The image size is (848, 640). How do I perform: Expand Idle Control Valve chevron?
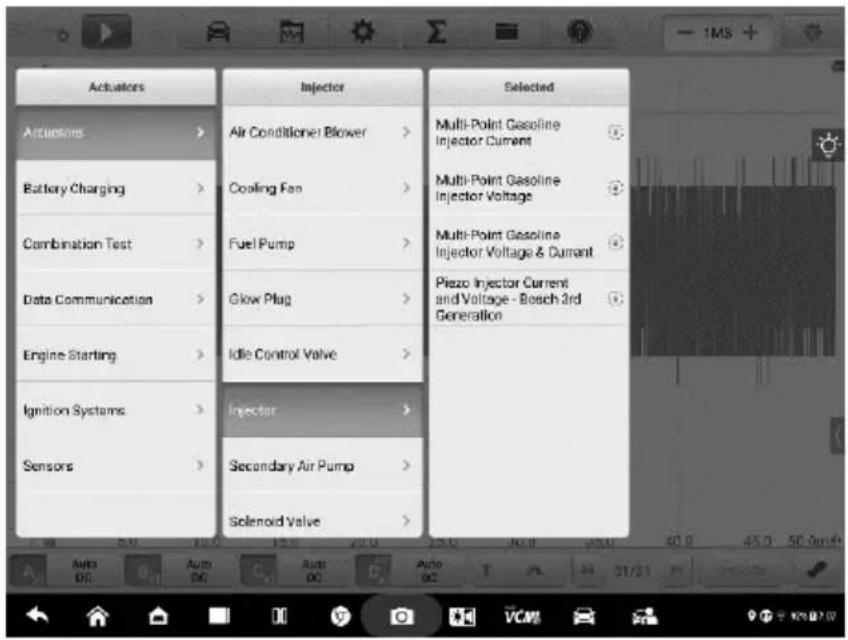(x=406, y=354)
